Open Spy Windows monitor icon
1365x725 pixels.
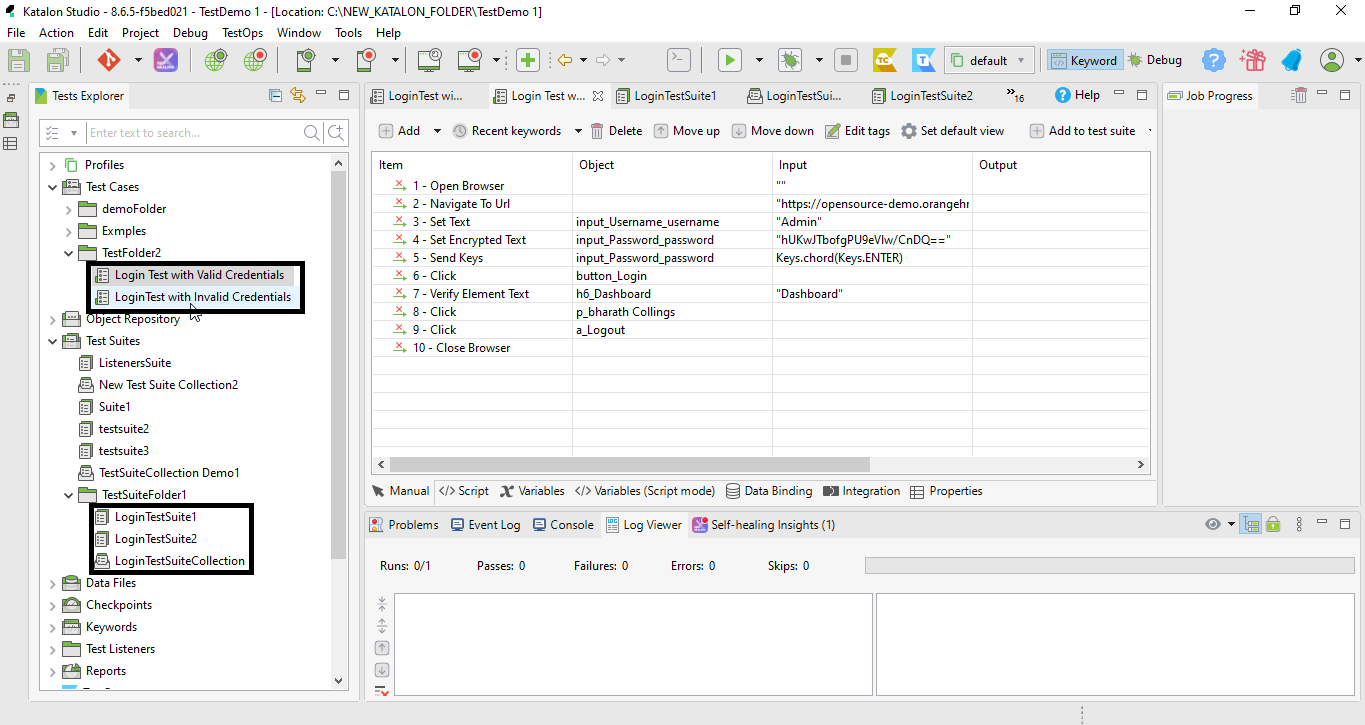[430, 60]
